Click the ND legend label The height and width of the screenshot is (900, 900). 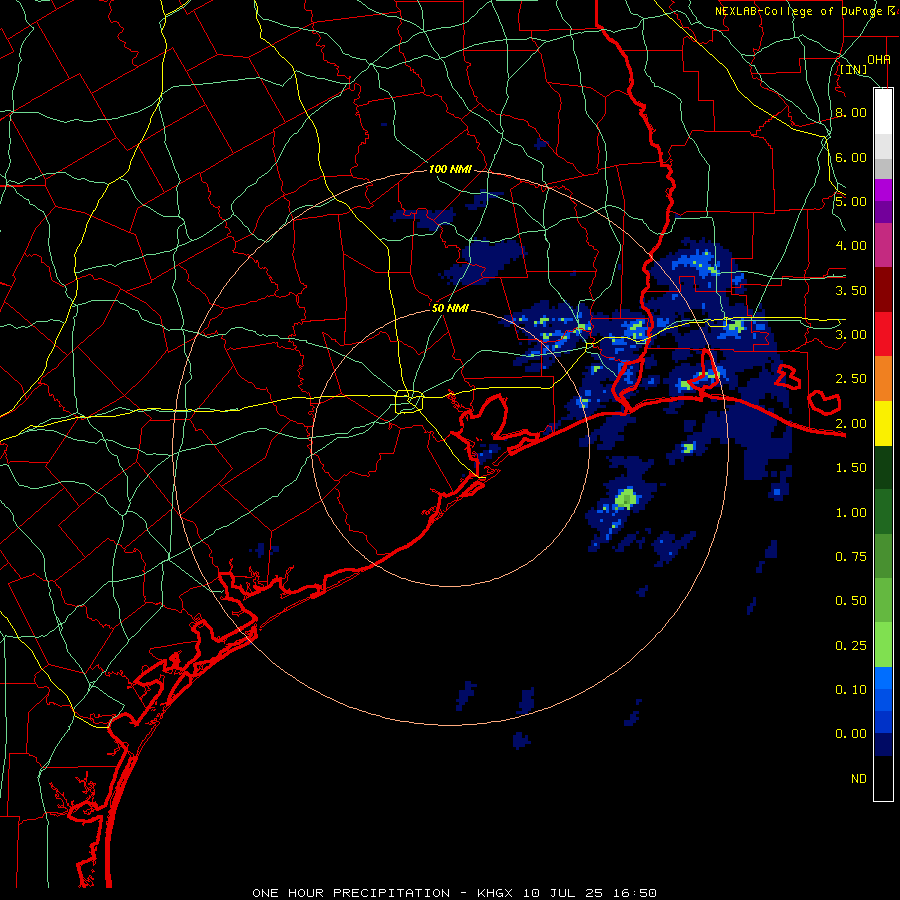tap(859, 779)
